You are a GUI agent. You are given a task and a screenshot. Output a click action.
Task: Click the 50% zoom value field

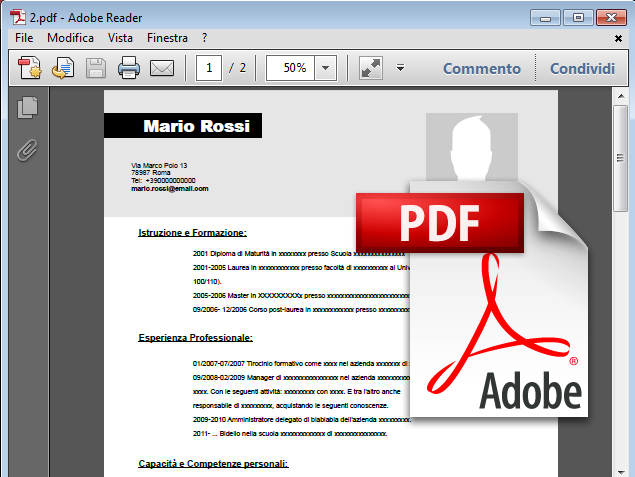(x=290, y=68)
